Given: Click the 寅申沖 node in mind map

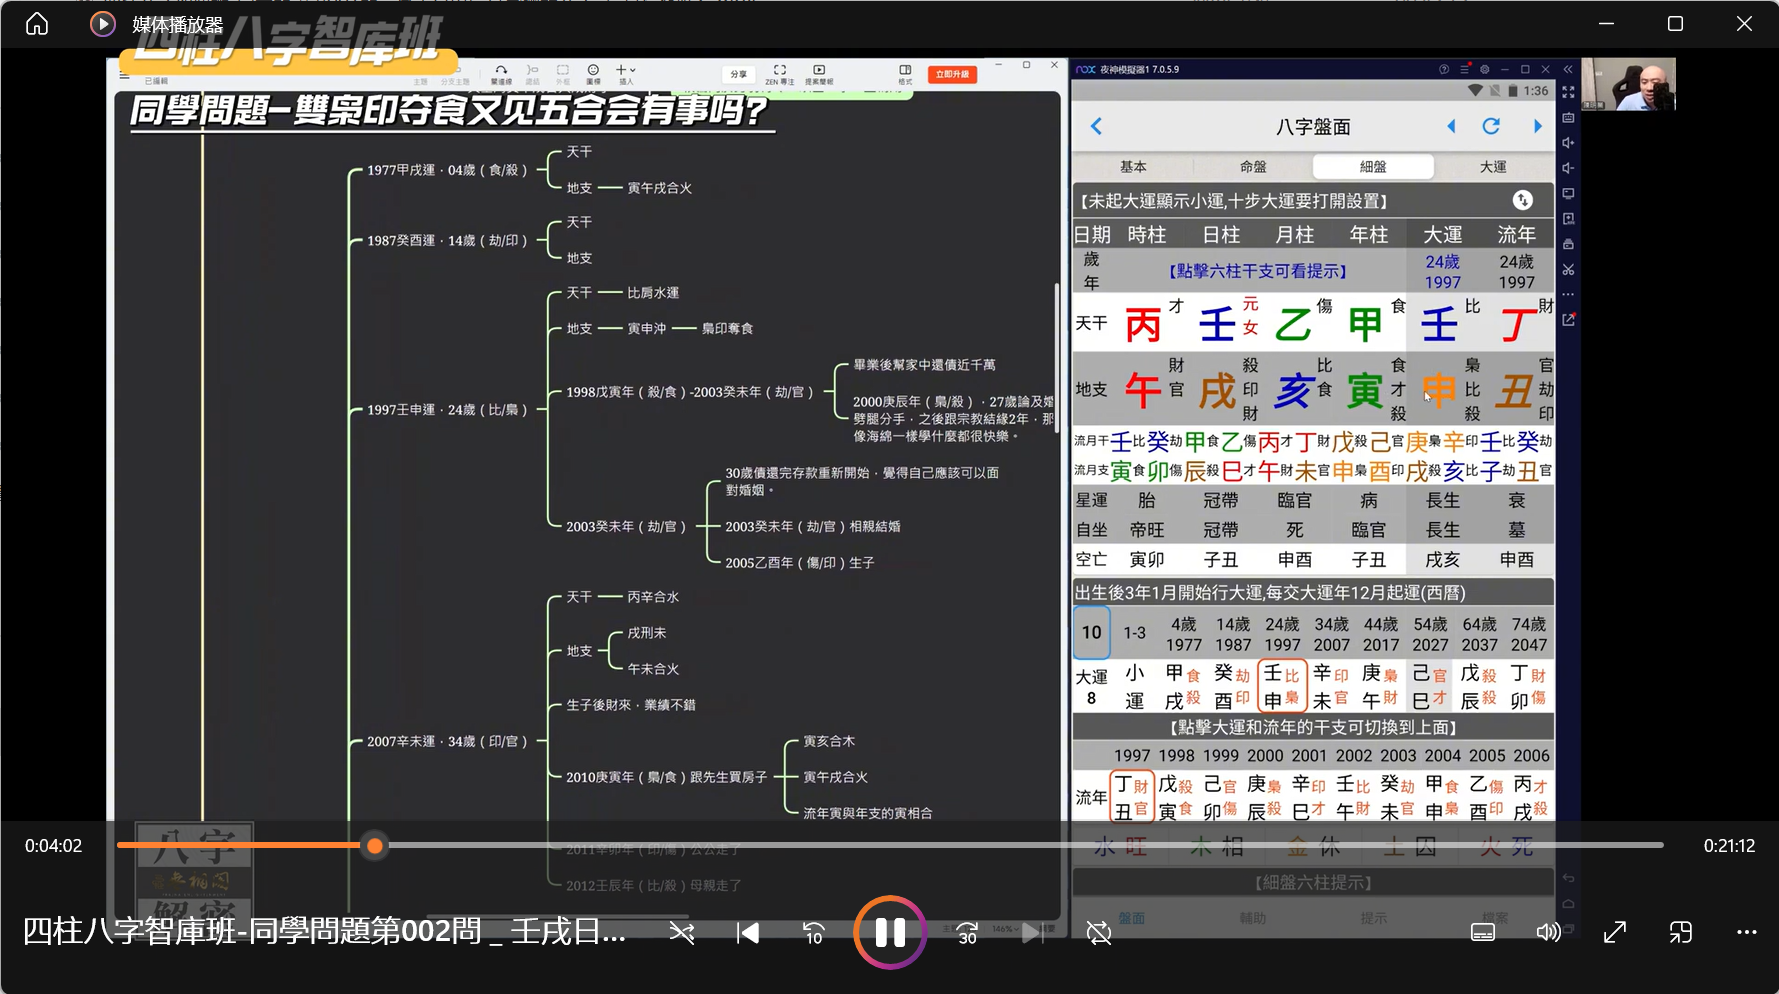Looking at the screenshot, I should click(646, 329).
